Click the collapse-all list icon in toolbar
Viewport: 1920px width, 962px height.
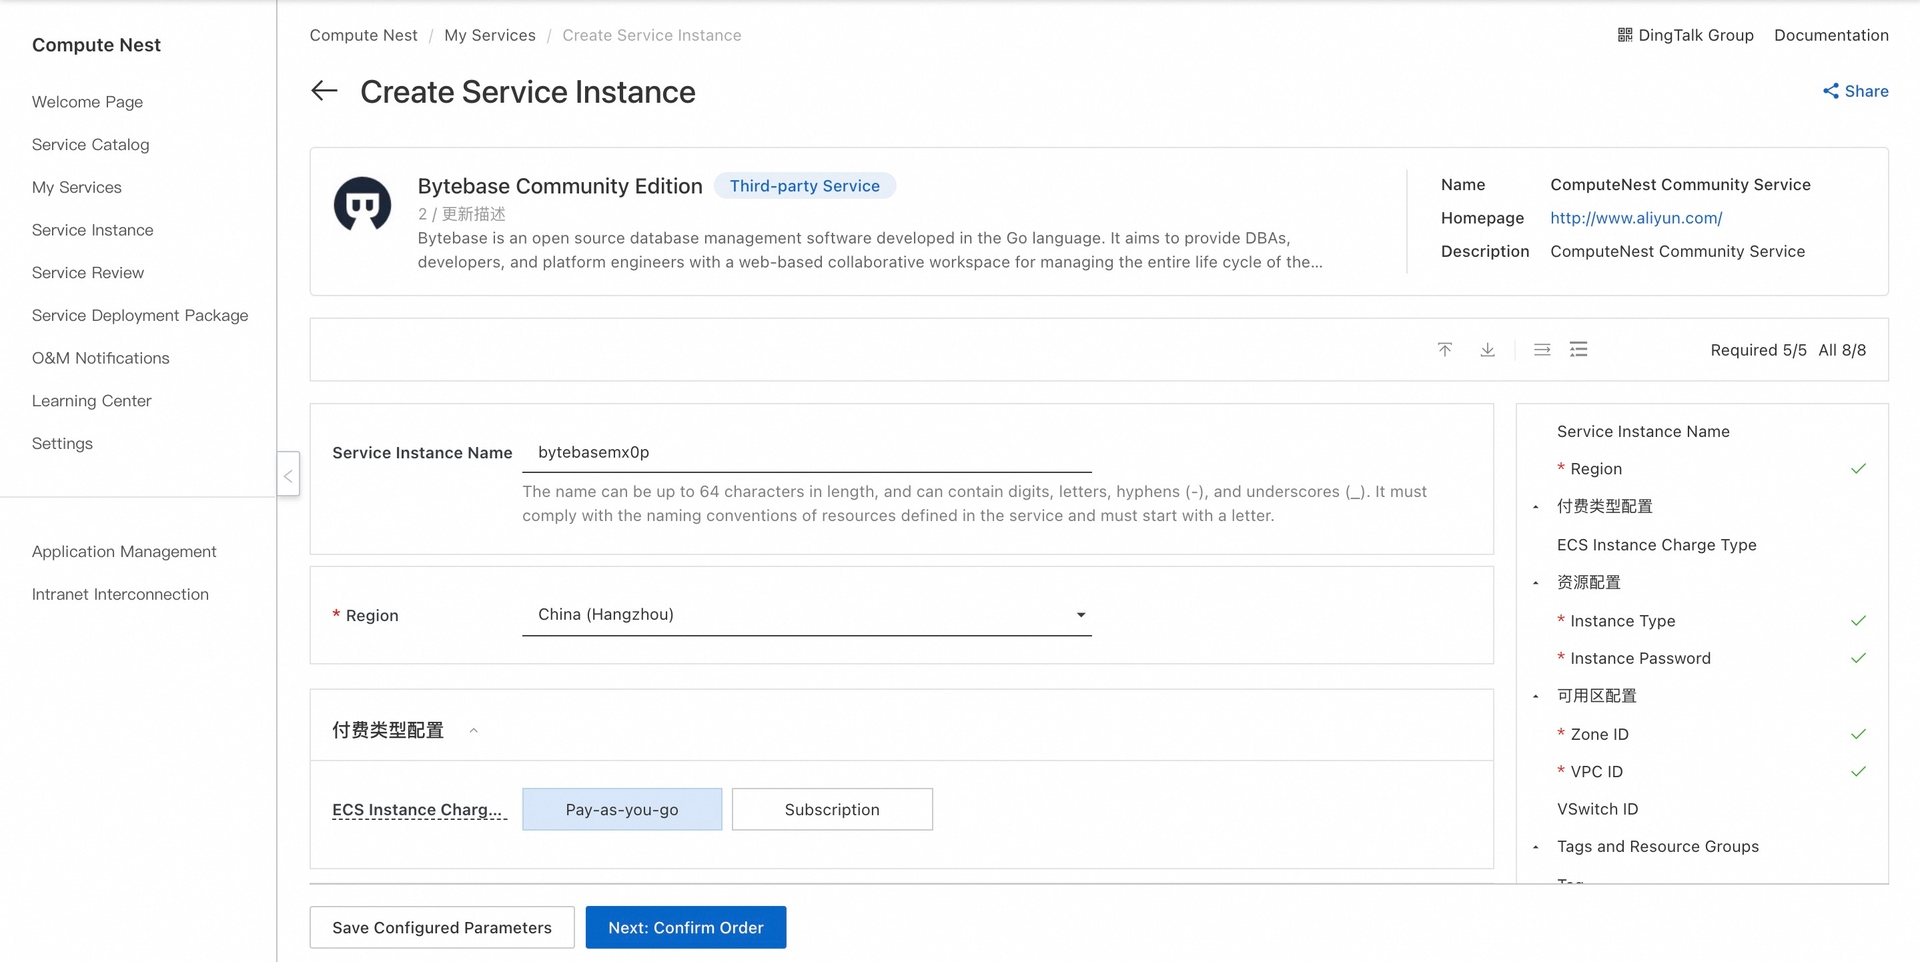(1542, 349)
